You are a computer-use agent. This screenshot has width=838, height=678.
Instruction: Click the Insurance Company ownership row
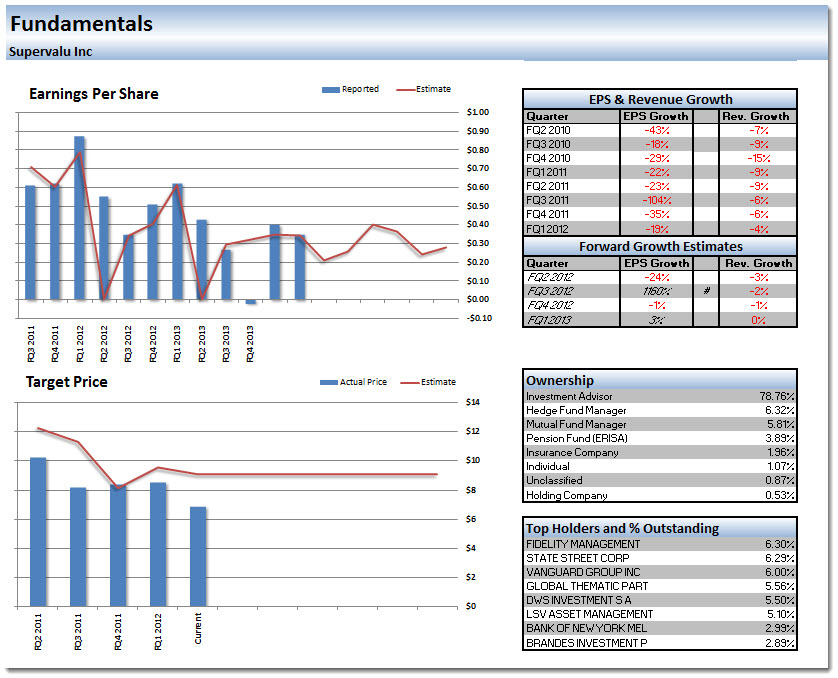[x=660, y=453]
